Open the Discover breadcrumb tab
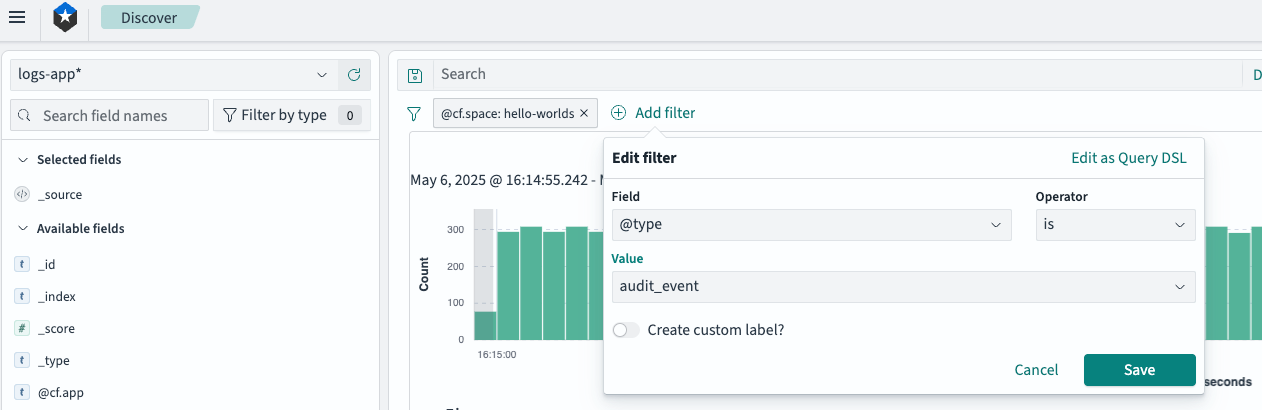This screenshot has width=1262, height=410. (x=149, y=17)
